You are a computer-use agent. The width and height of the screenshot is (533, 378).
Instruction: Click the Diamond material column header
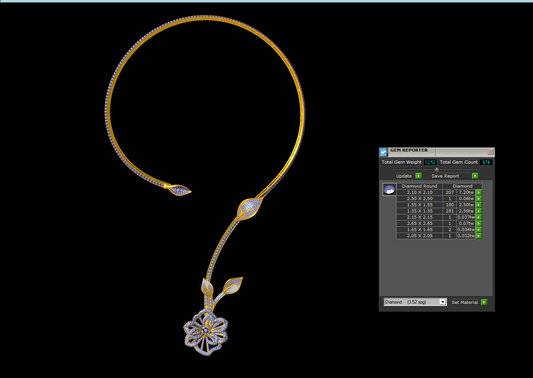pyautogui.click(x=462, y=186)
